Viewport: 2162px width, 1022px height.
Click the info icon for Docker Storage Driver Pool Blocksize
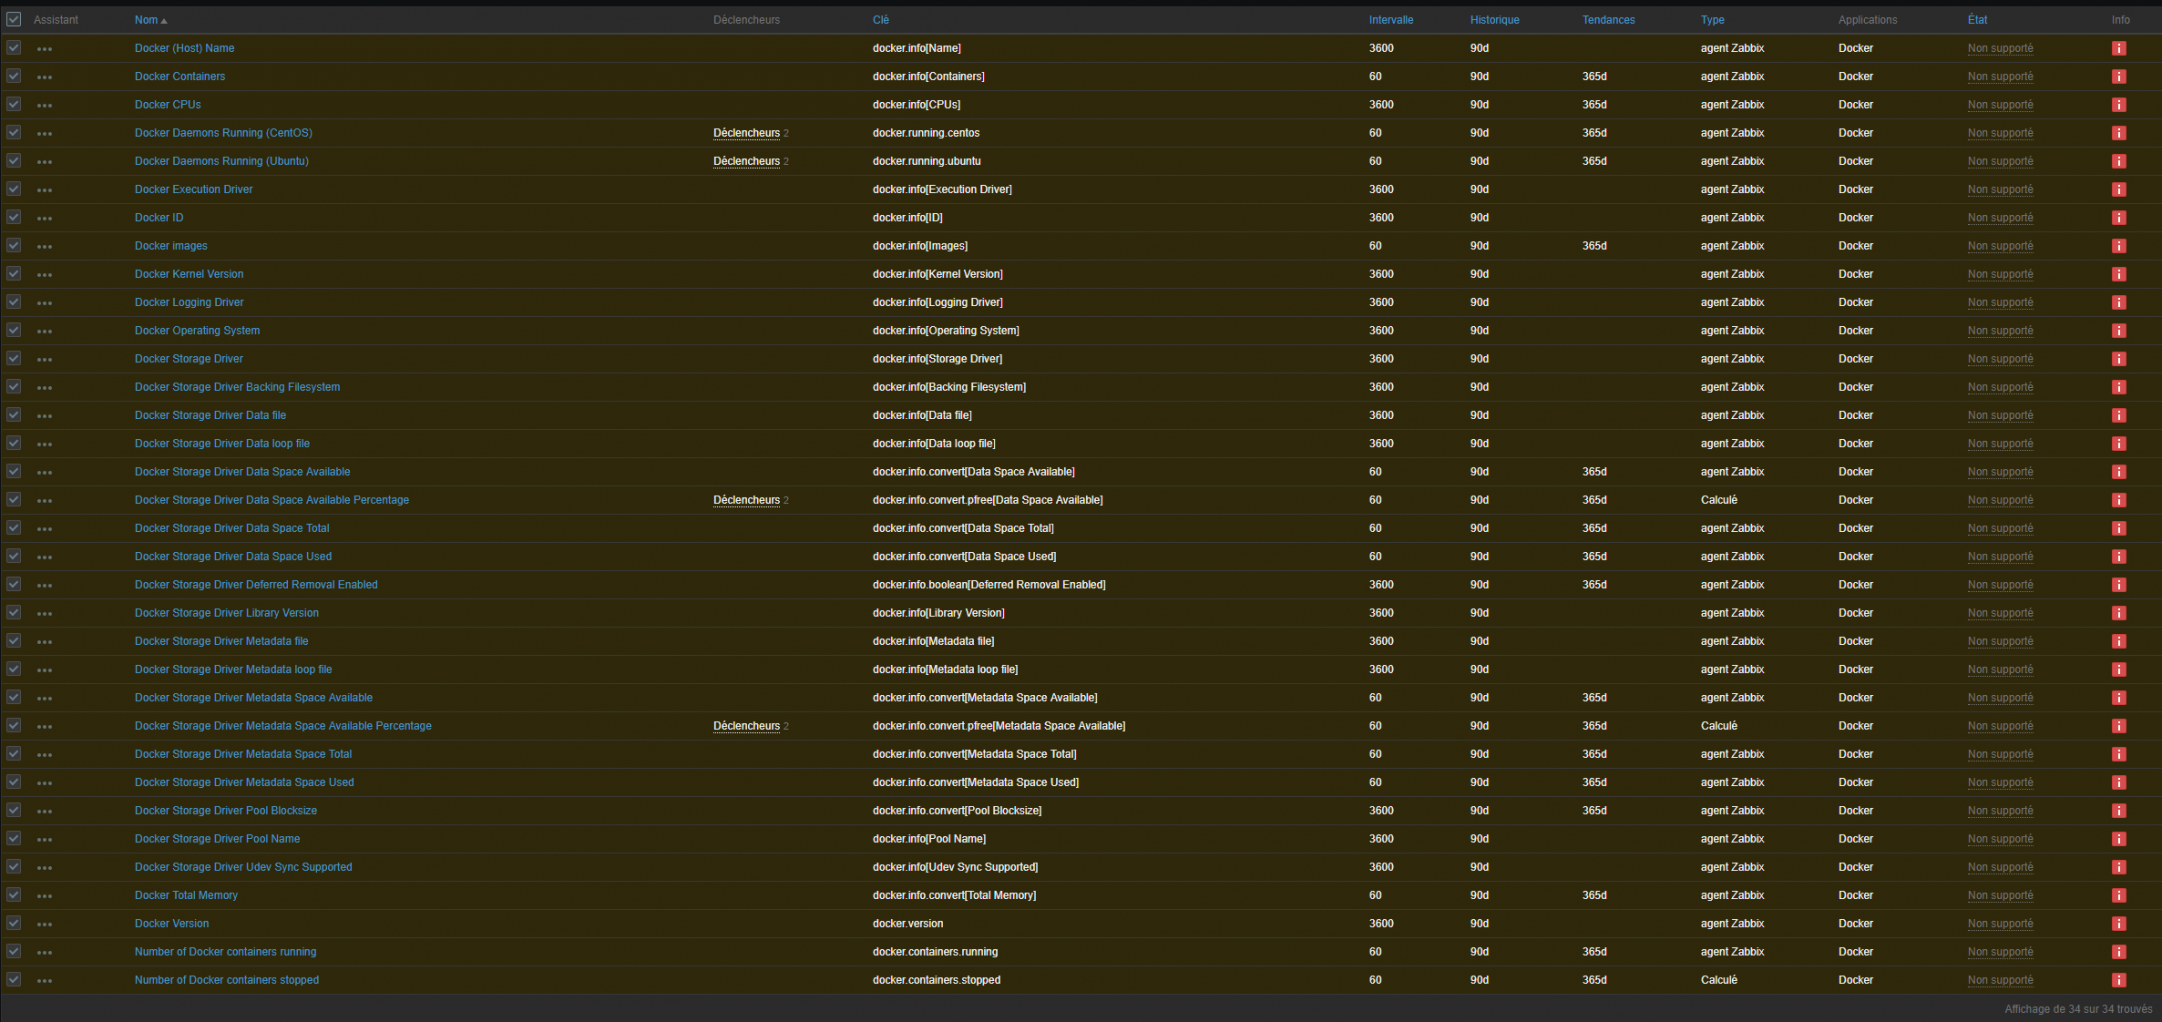(x=2118, y=811)
